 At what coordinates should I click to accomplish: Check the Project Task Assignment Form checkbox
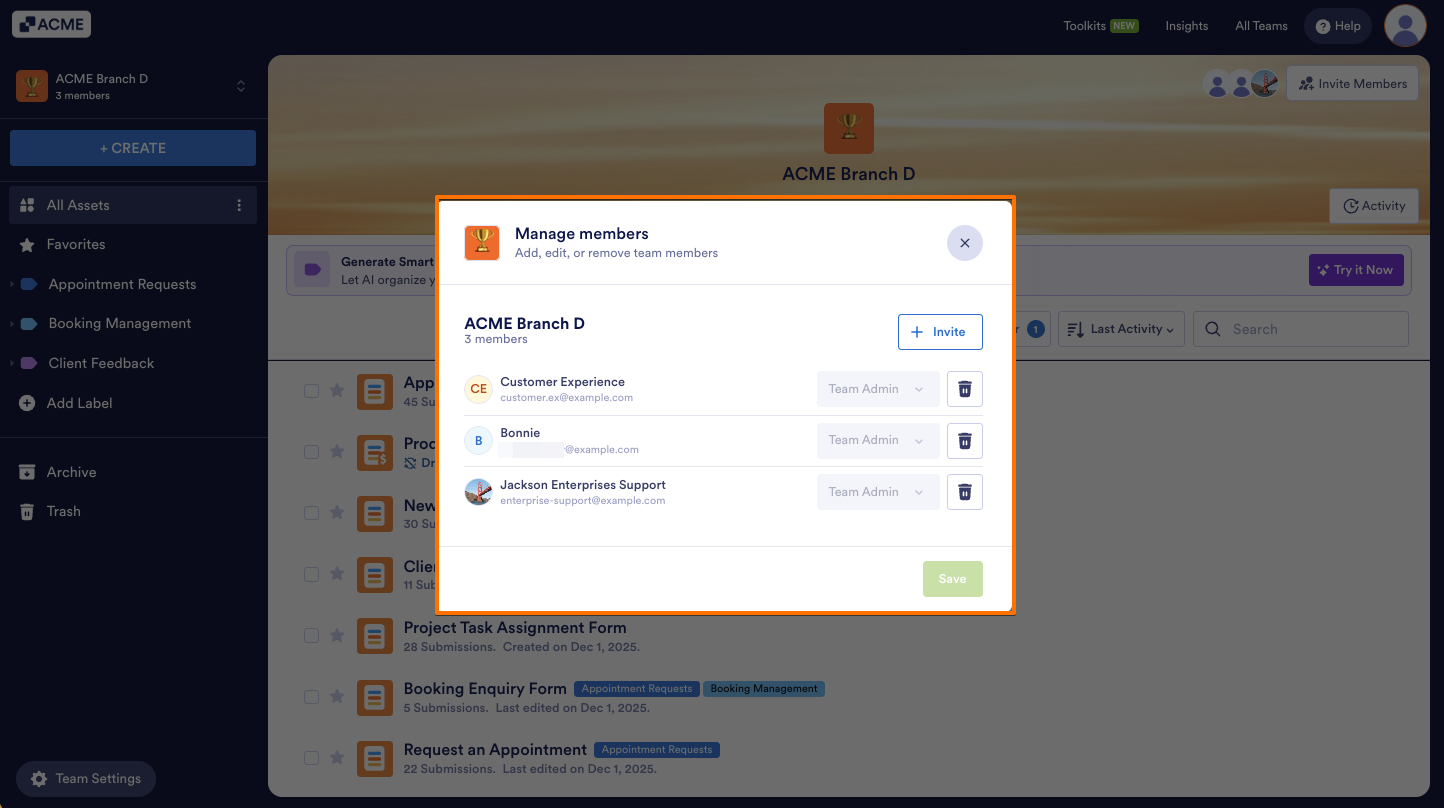click(x=312, y=636)
